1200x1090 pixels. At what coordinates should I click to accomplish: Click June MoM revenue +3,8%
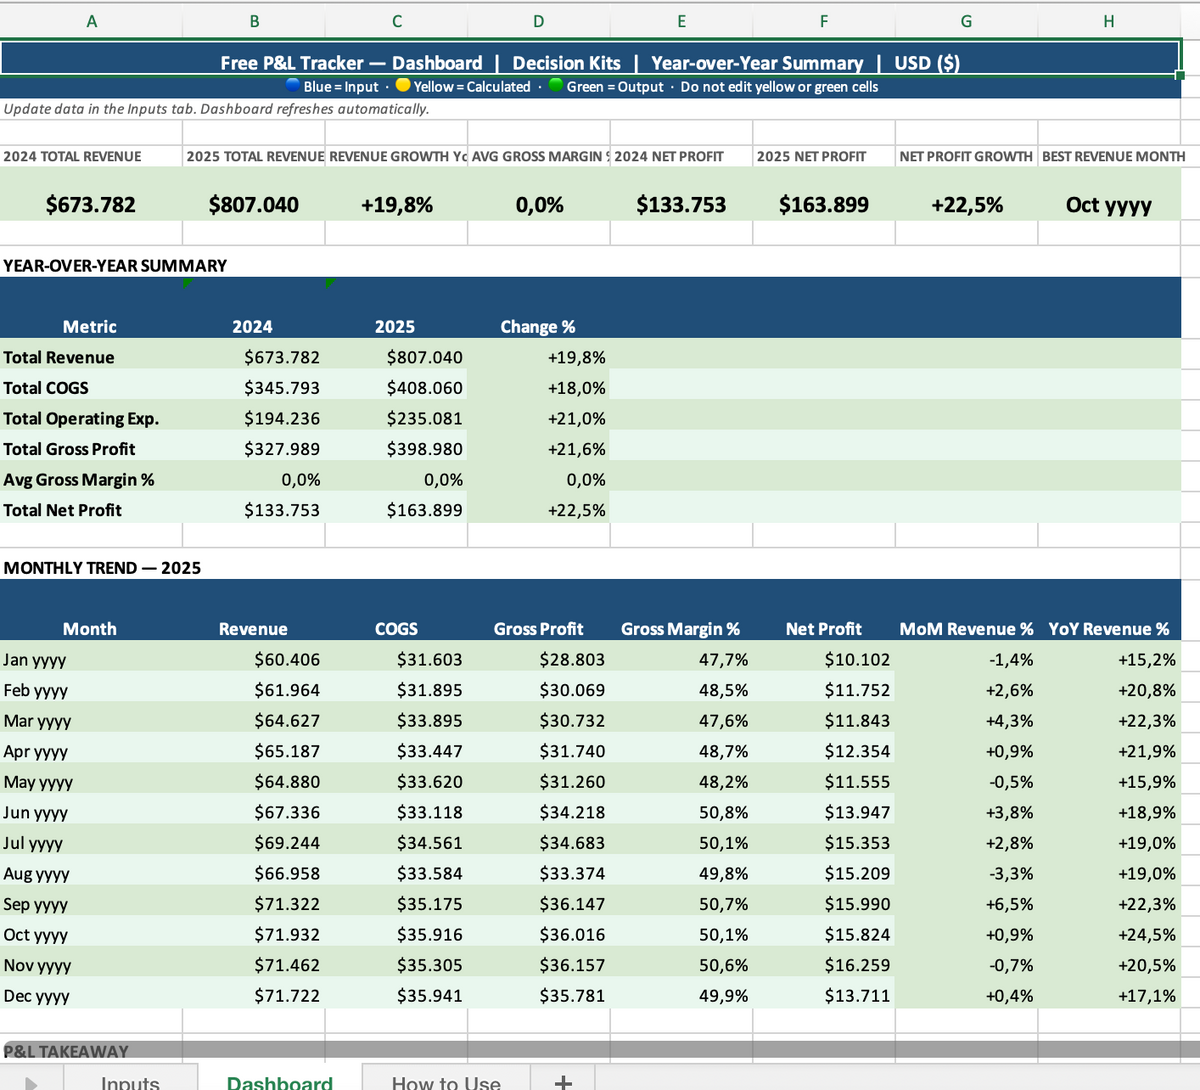(x=1010, y=813)
